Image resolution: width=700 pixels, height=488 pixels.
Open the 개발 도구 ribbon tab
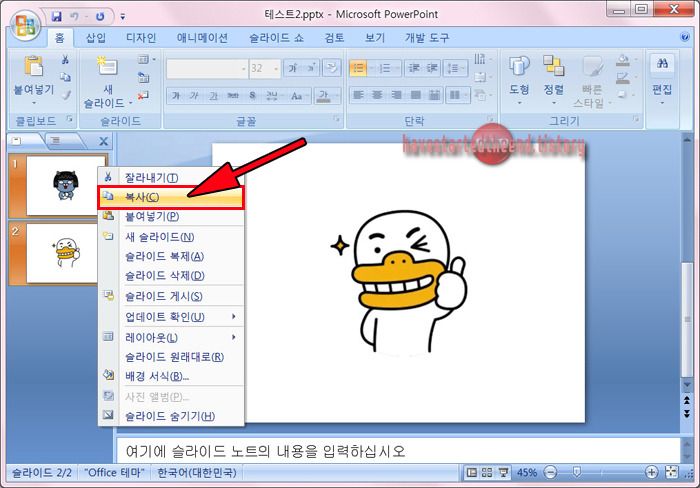point(427,38)
